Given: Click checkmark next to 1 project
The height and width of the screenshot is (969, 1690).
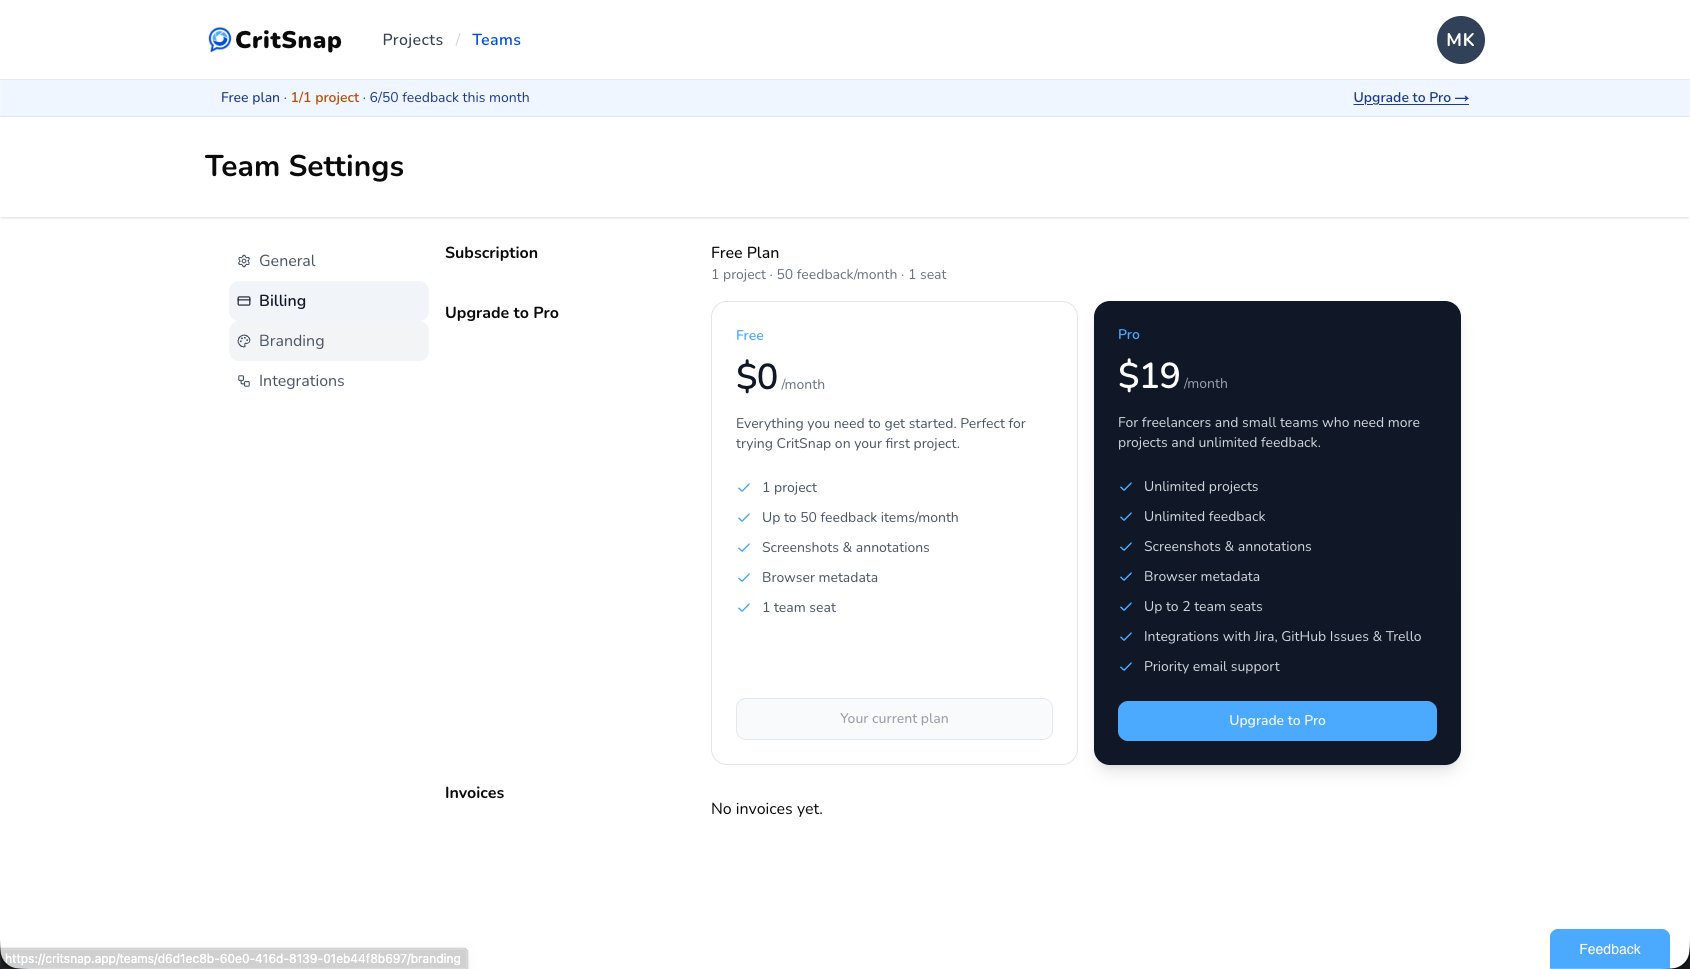Looking at the screenshot, I should pos(744,488).
